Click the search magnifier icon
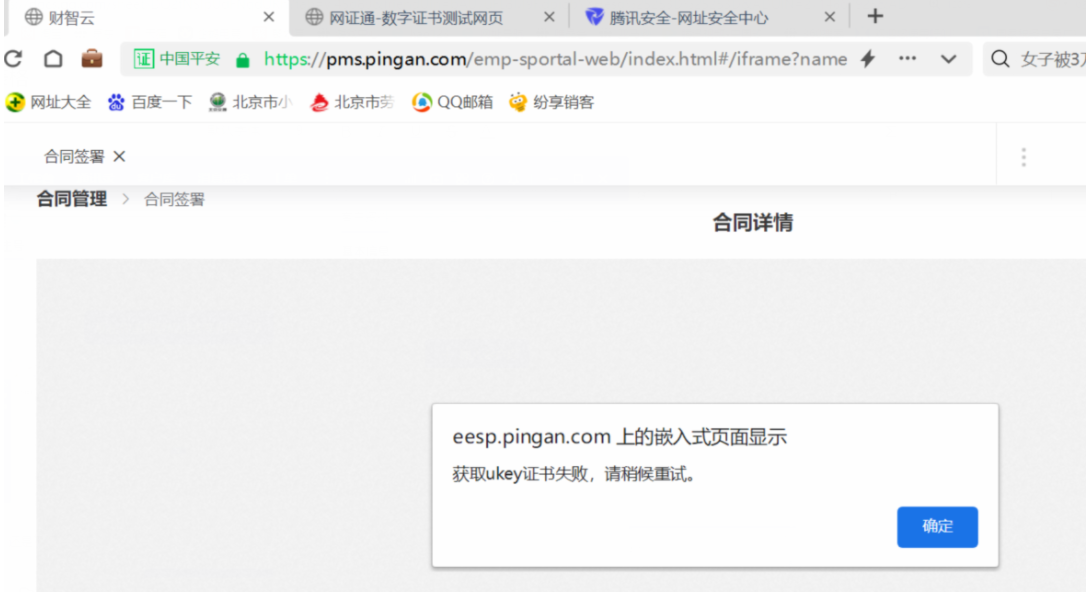 (x=1000, y=59)
